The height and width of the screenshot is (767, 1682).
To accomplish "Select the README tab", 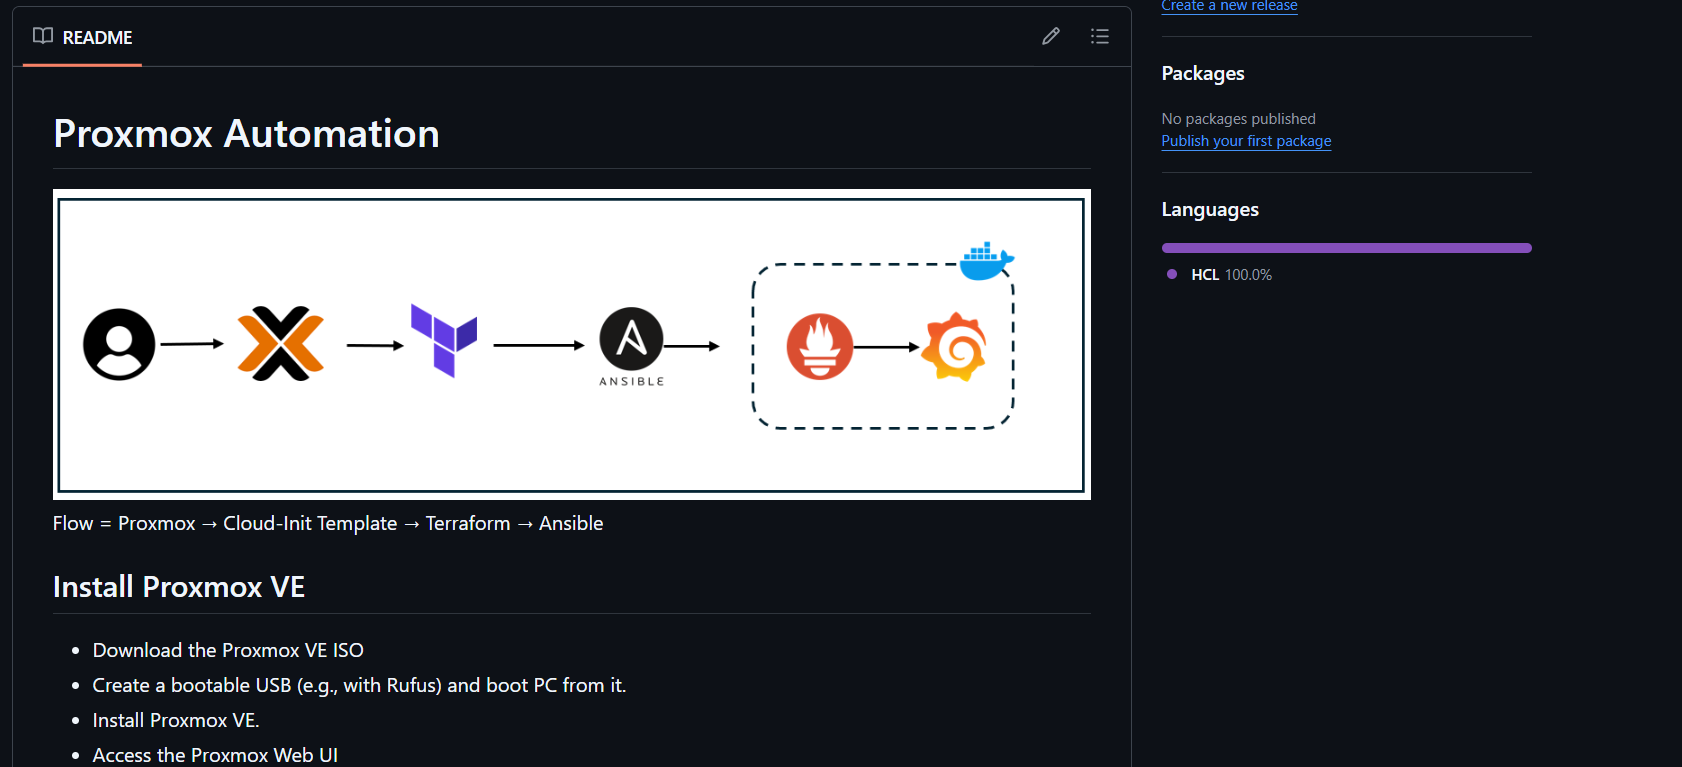I will (x=83, y=38).
